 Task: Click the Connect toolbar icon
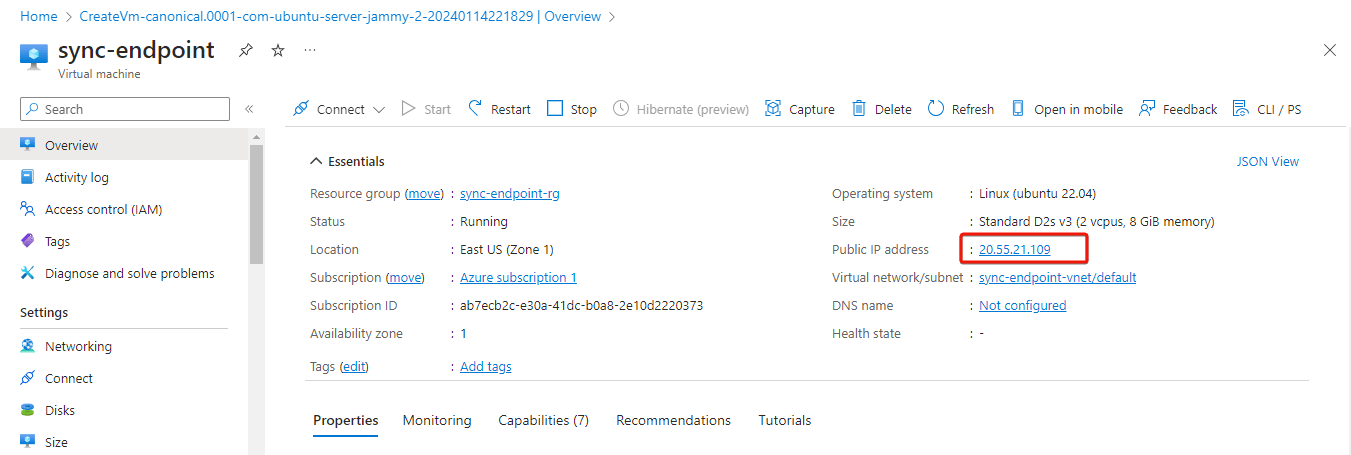point(301,109)
